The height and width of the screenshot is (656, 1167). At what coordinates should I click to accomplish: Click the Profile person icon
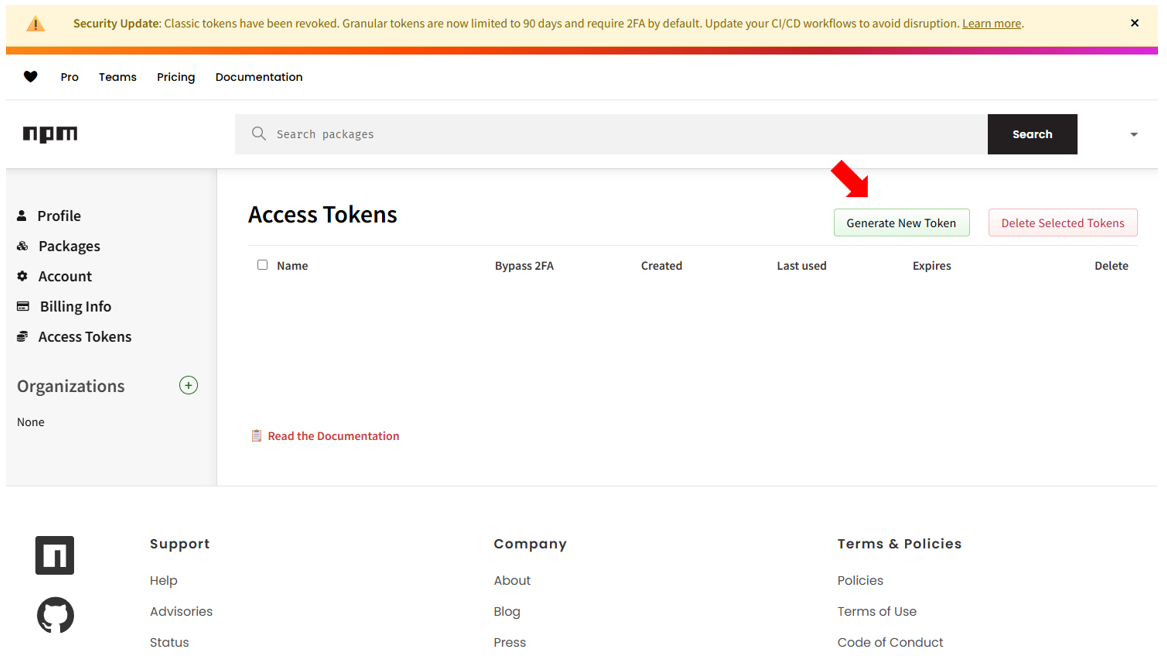coord(22,216)
